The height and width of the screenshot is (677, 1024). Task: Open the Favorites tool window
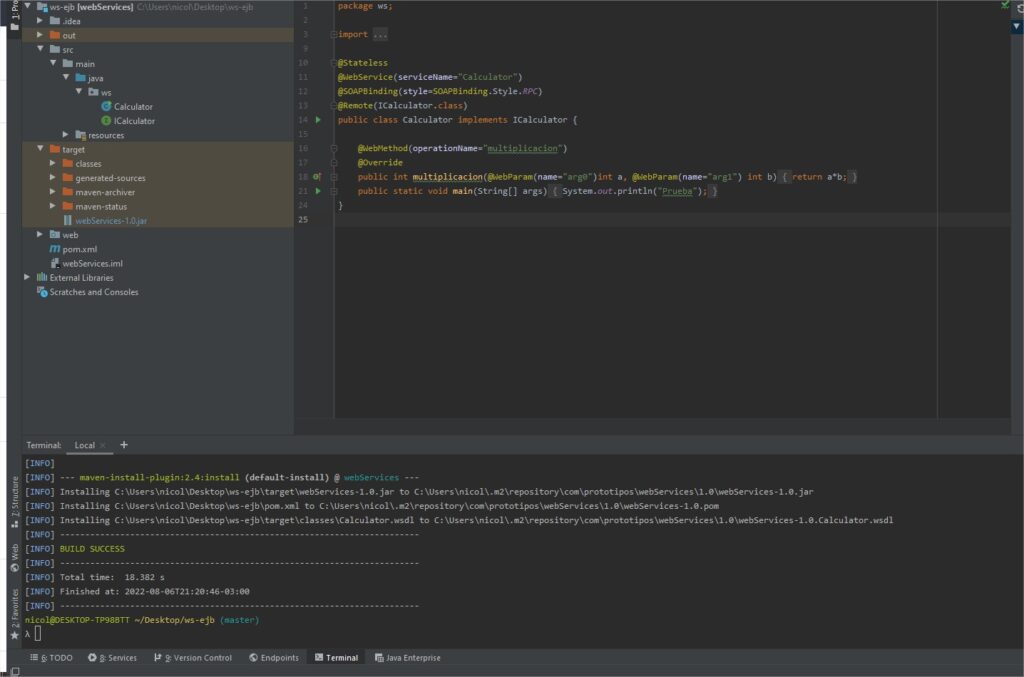click(x=14, y=612)
